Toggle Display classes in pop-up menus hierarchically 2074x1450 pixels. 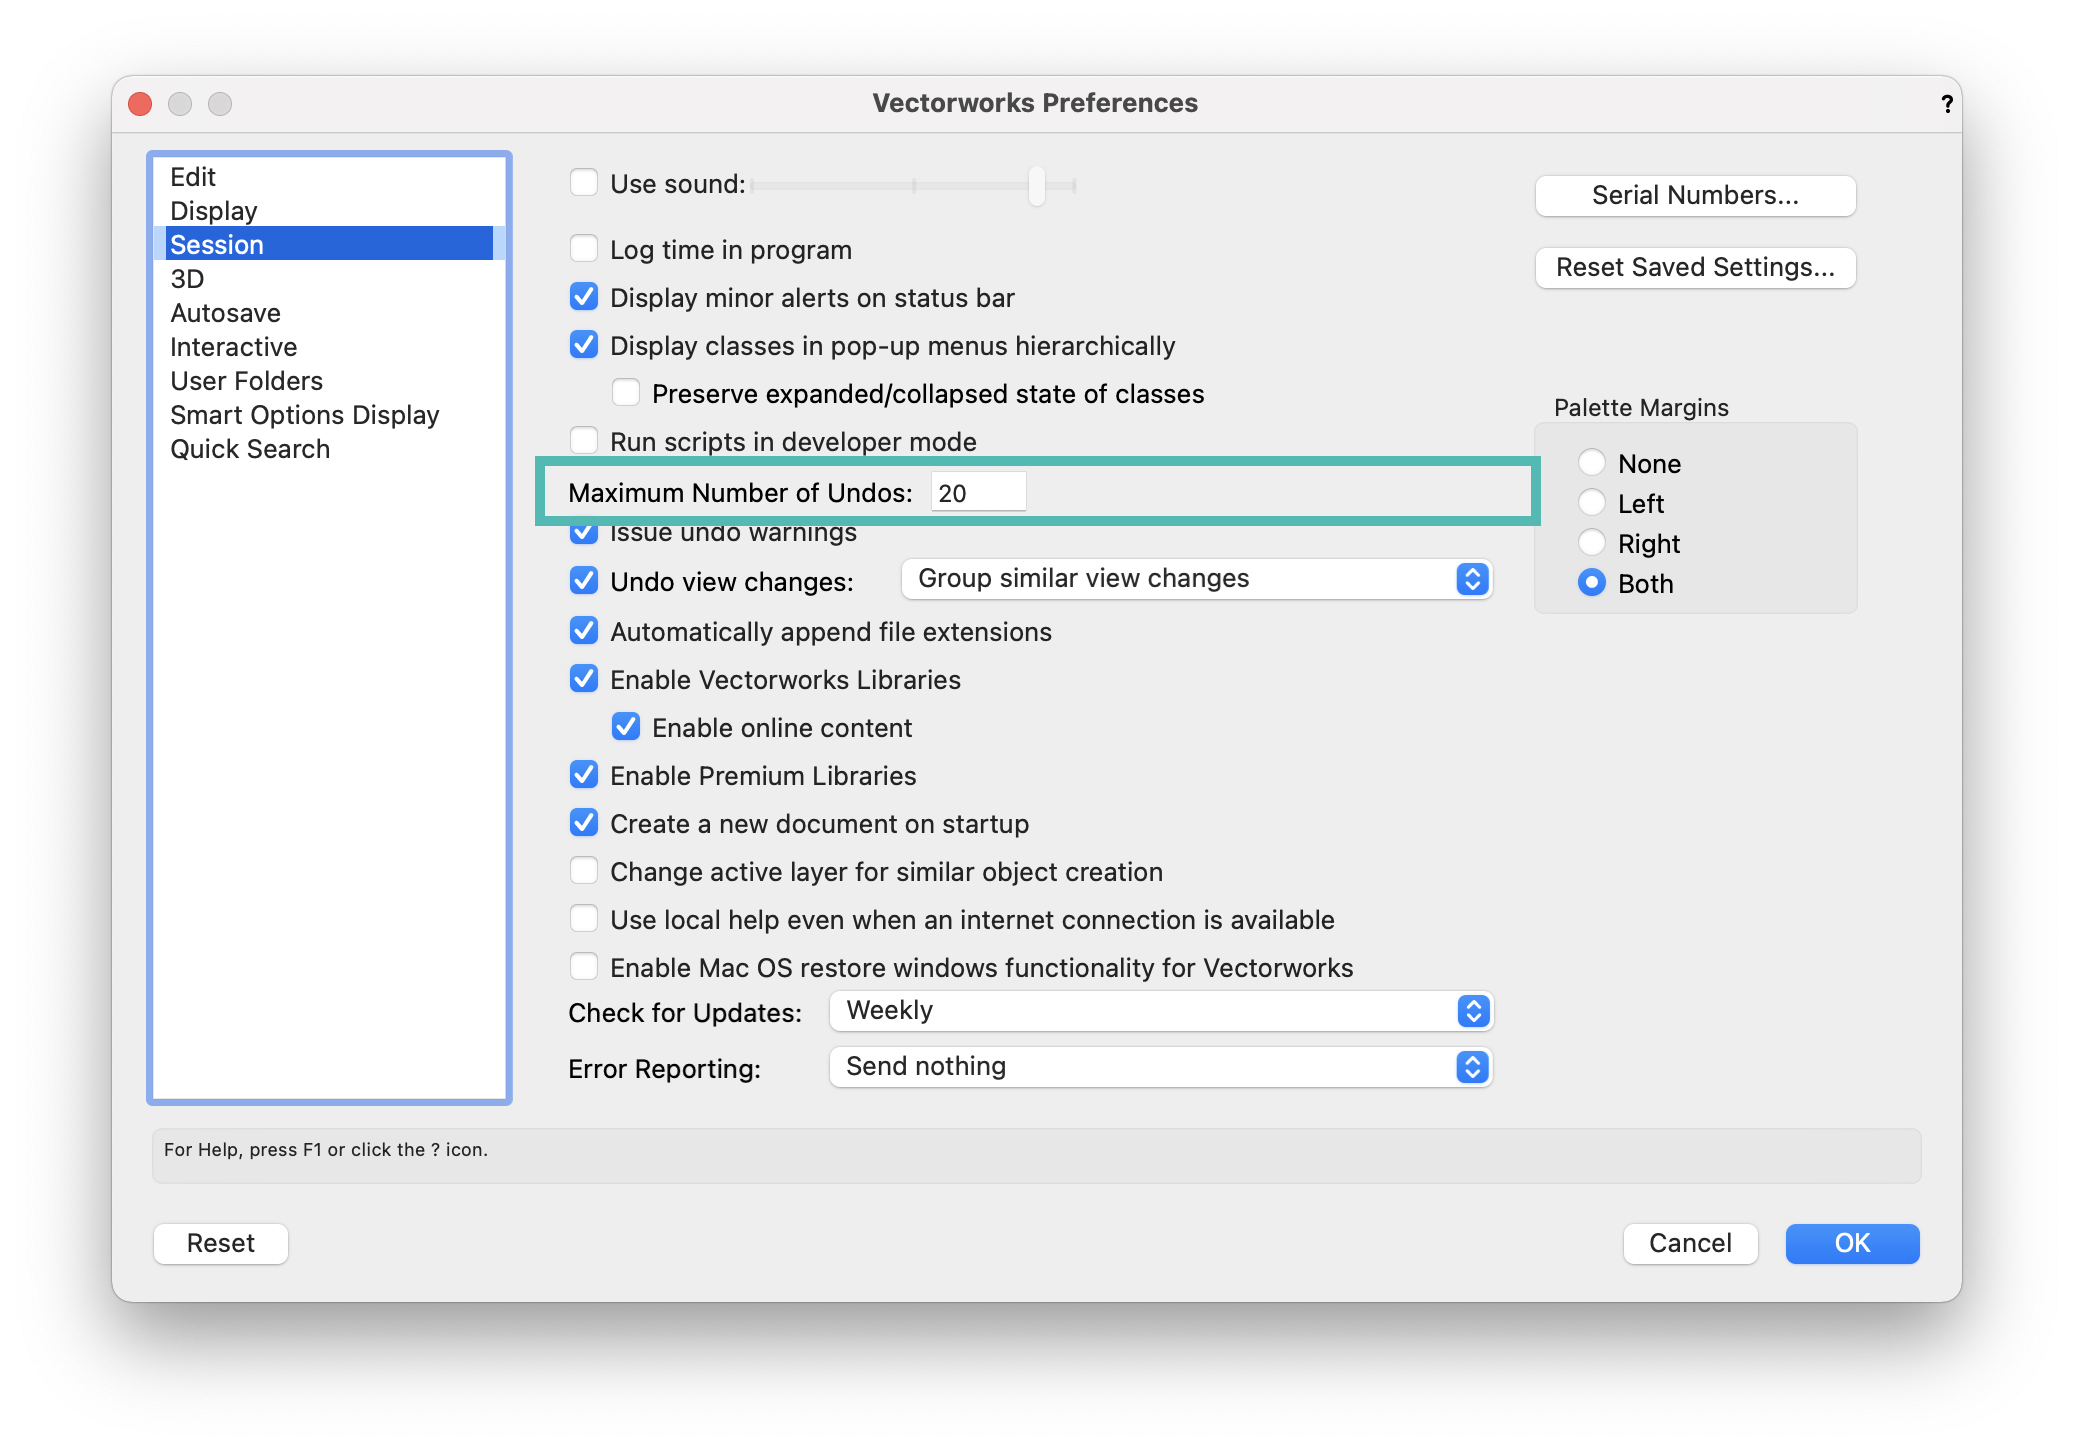point(584,345)
